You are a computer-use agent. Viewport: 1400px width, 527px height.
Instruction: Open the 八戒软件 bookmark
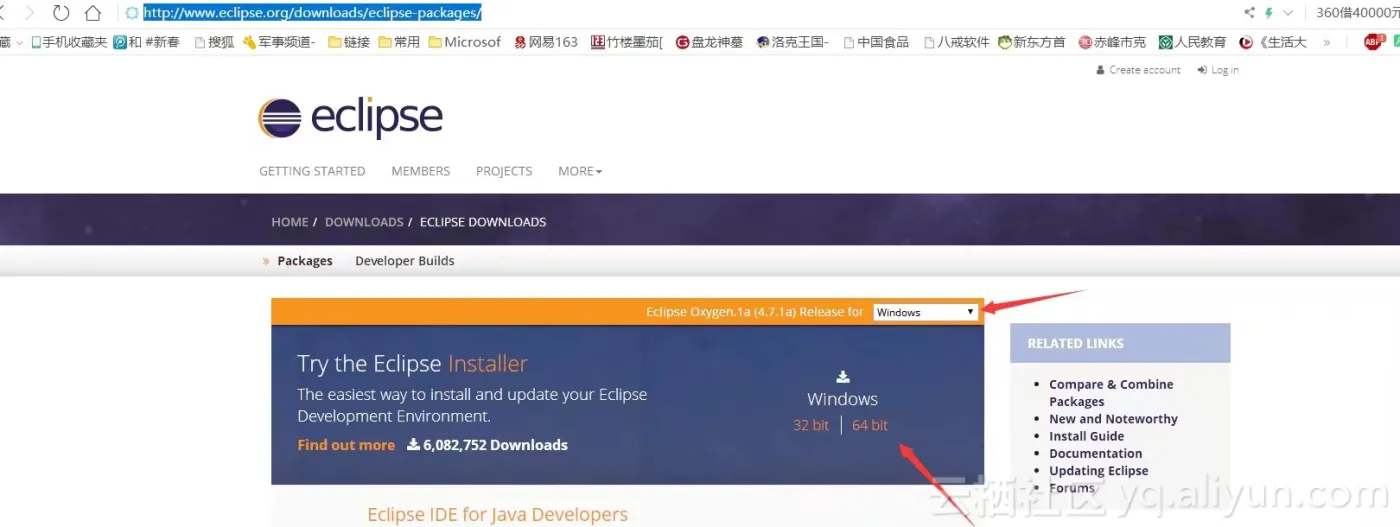coord(956,42)
